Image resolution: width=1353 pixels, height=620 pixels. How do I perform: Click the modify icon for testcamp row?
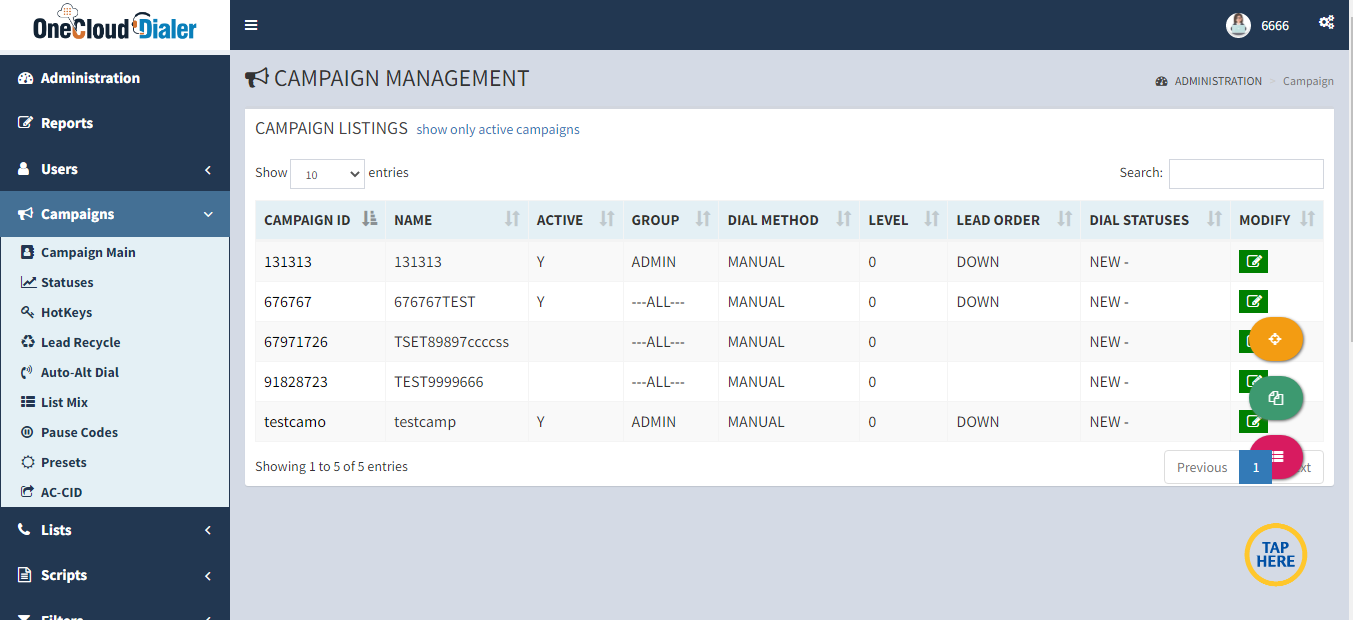(1253, 421)
